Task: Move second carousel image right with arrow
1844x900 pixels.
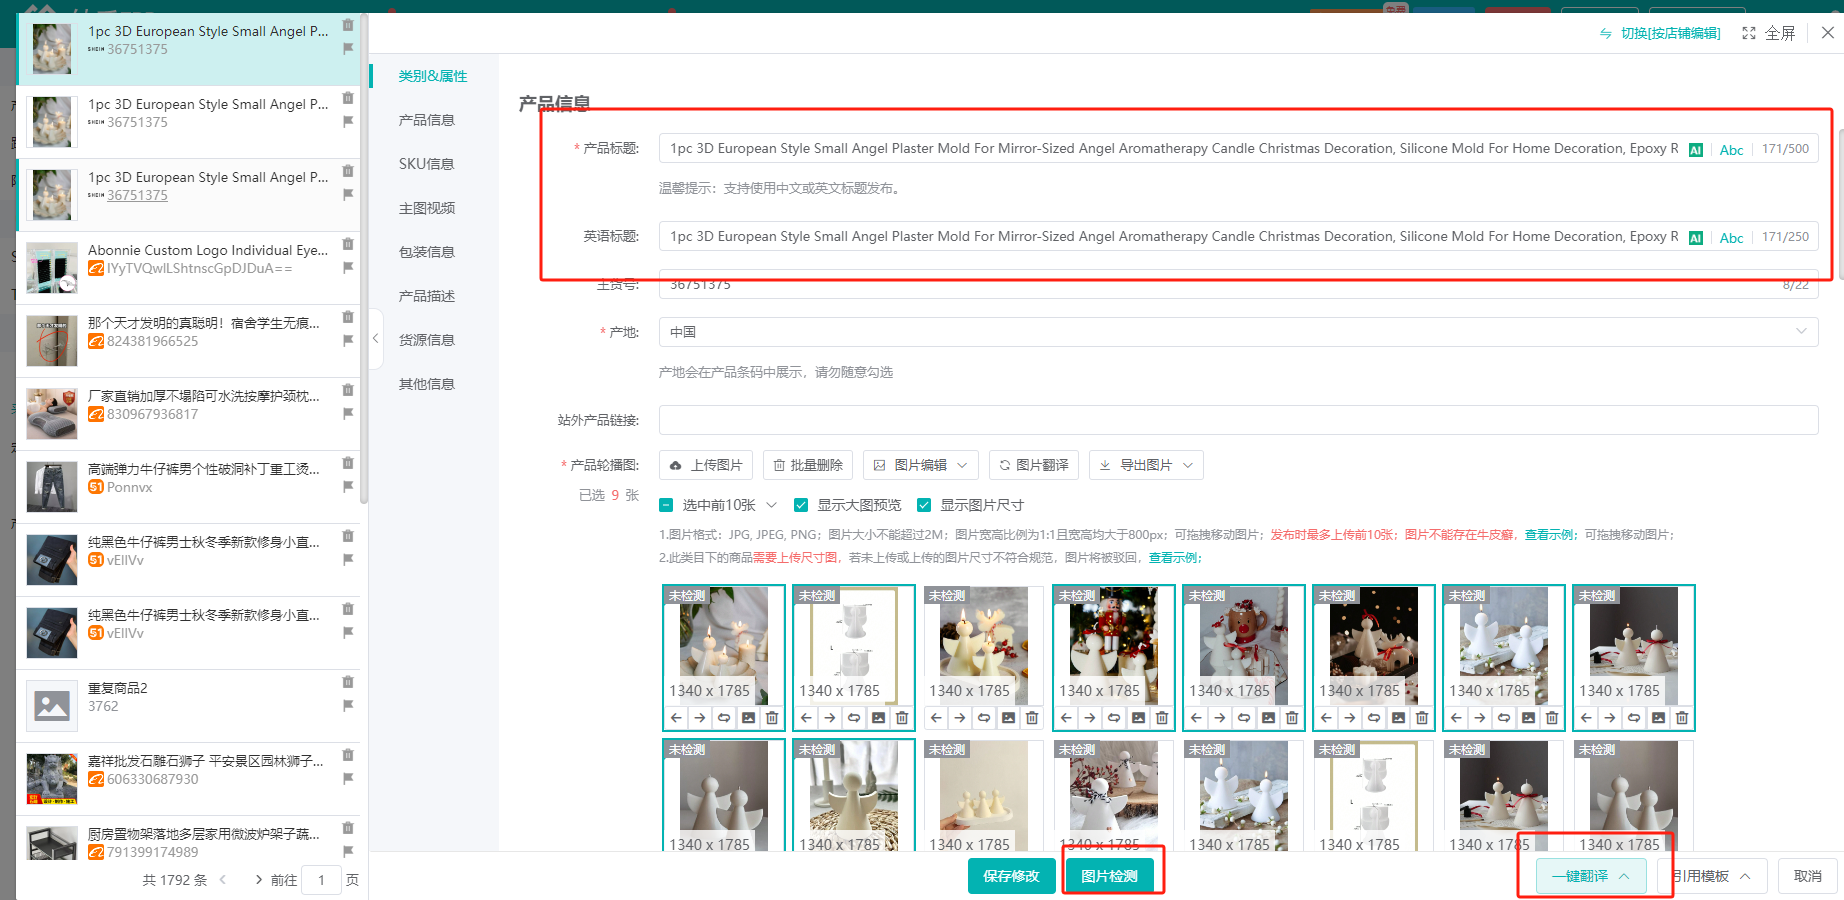Action: point(830,718)
